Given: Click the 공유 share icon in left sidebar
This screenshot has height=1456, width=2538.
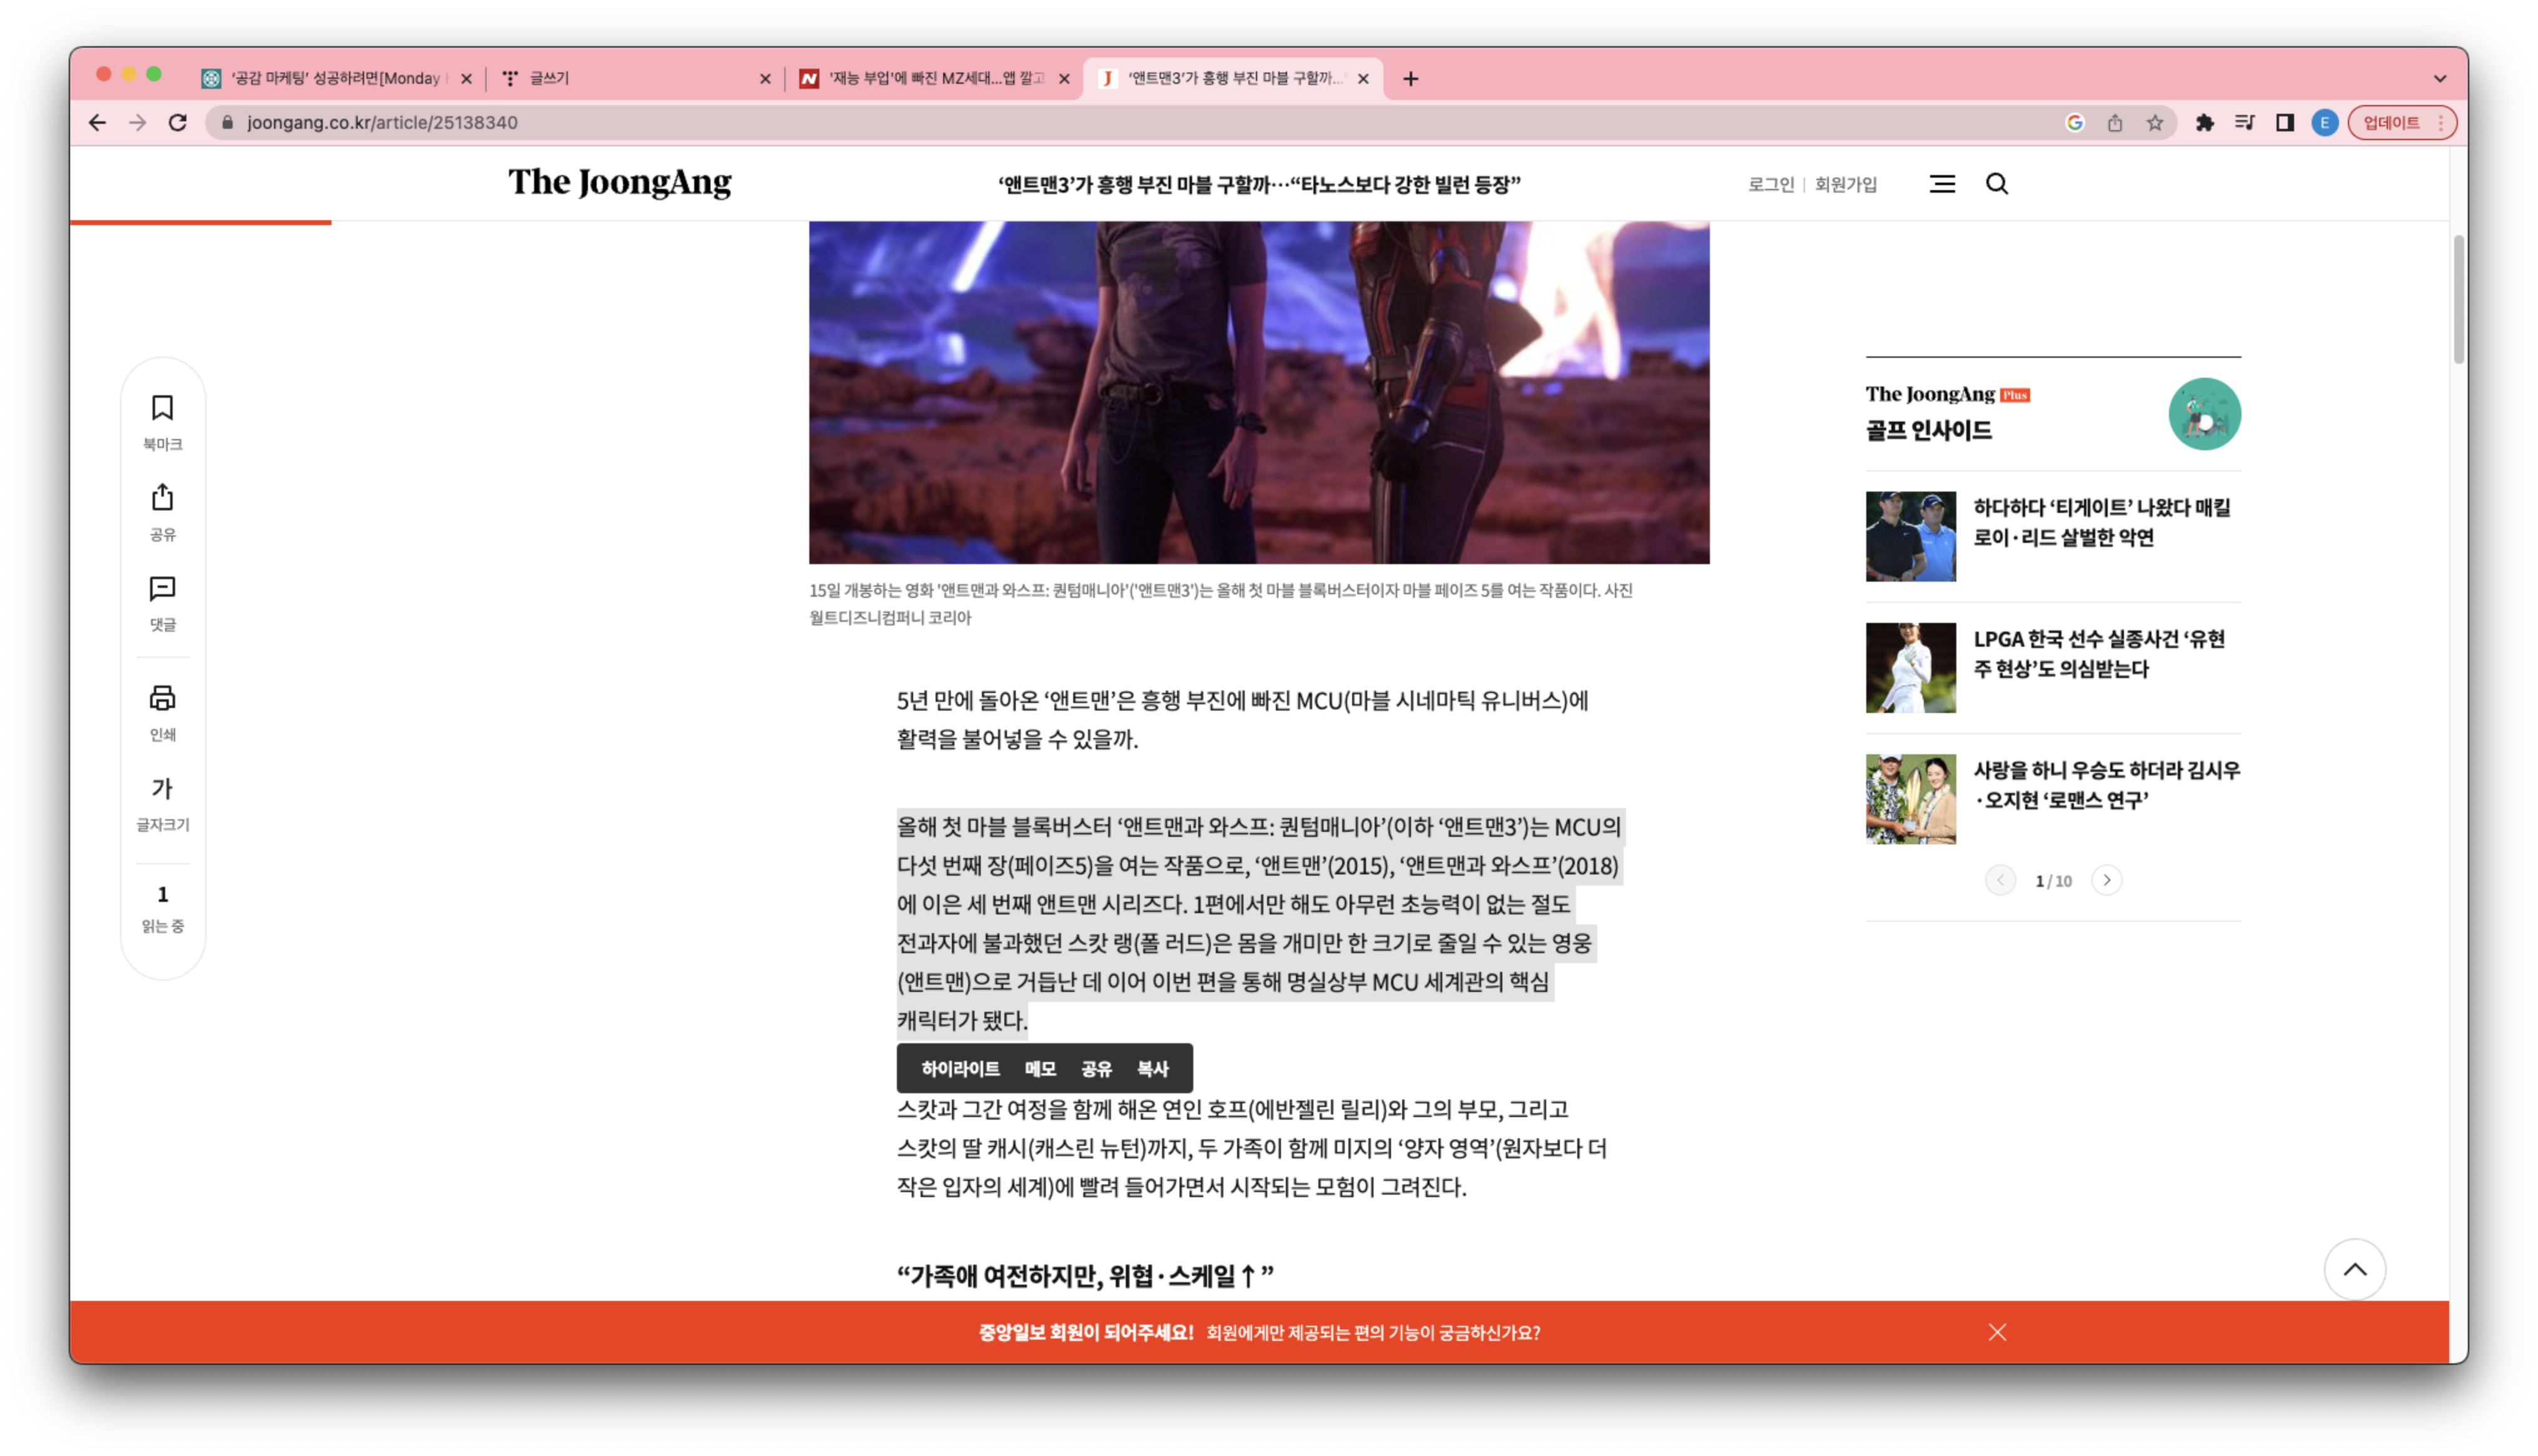Looking at the screenshot, I should 162,498.
